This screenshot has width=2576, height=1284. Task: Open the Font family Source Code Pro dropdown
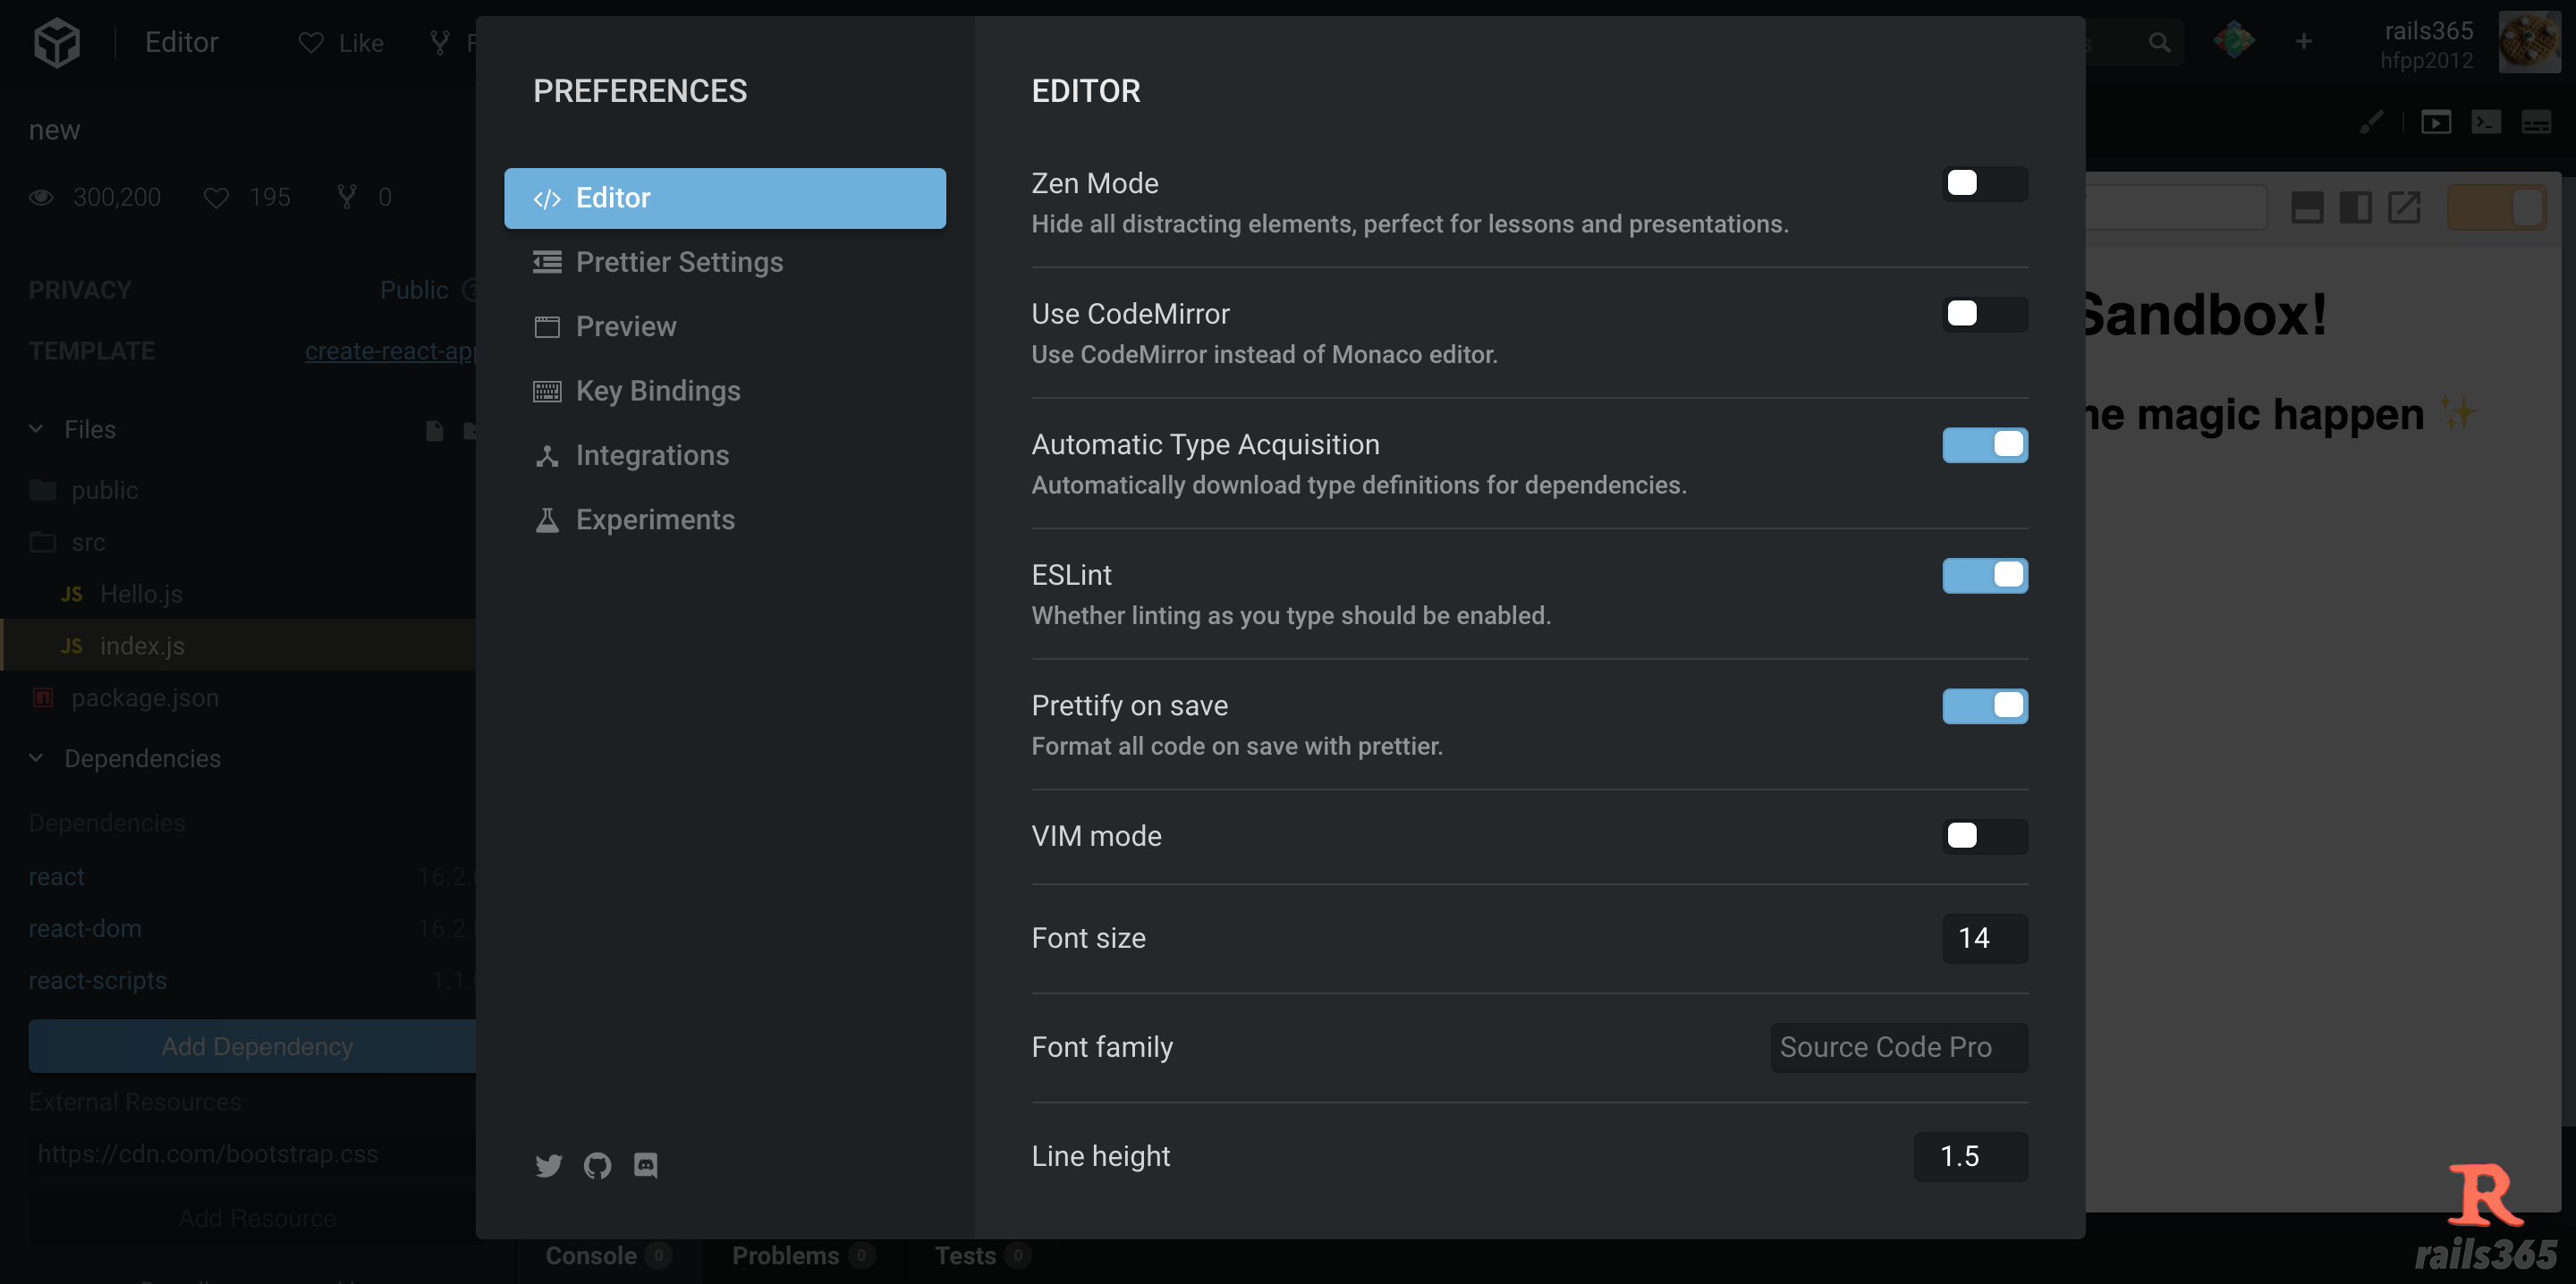tap(1898, 1047)
